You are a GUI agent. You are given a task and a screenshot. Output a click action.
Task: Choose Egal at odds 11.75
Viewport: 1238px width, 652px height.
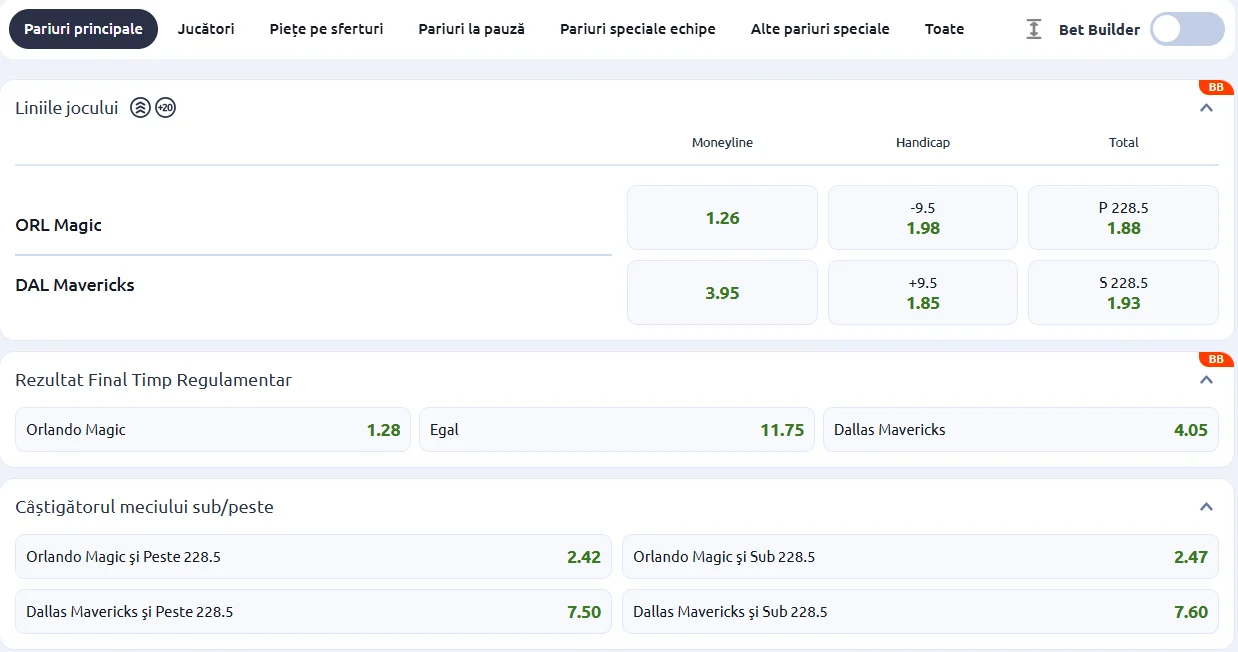pos(616,430)
